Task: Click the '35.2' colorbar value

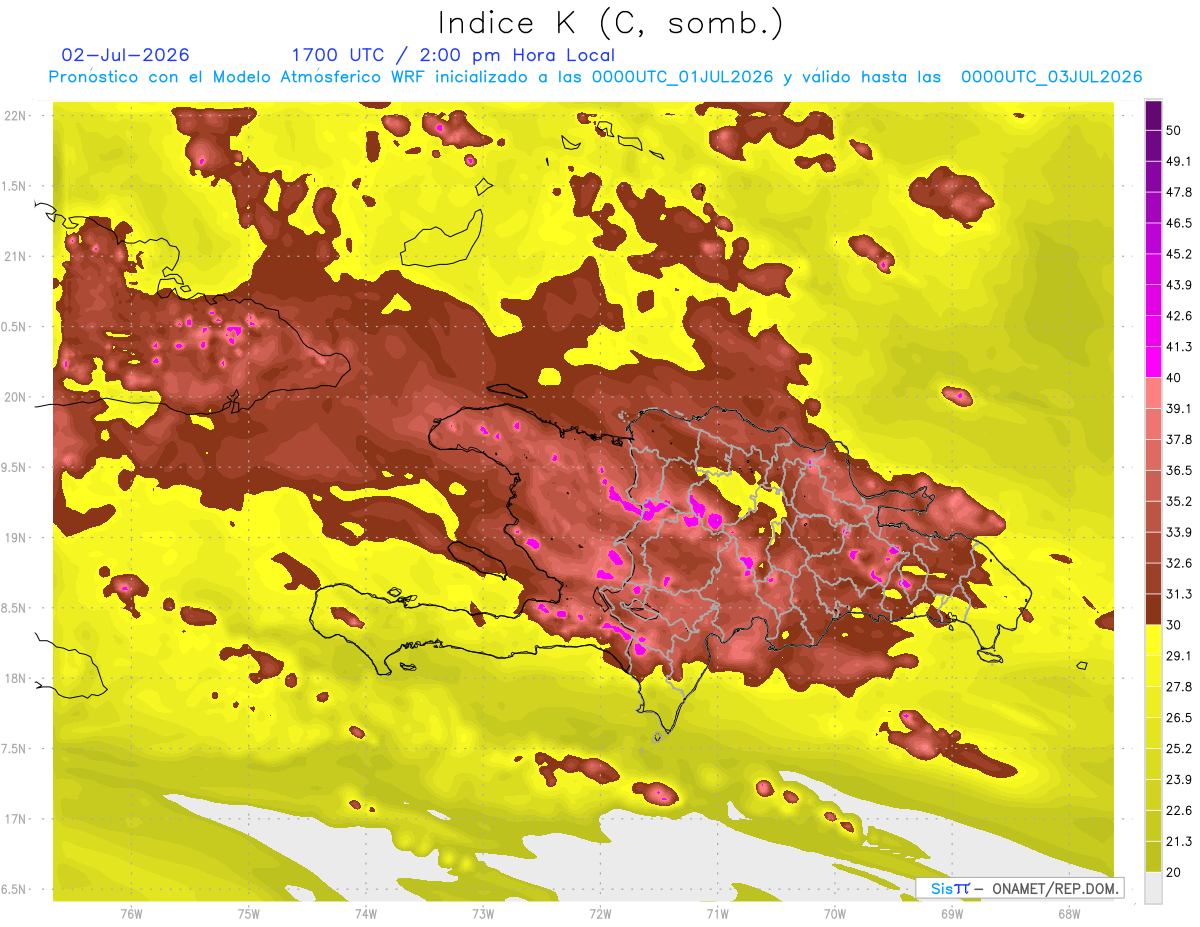Action: 1179,501
